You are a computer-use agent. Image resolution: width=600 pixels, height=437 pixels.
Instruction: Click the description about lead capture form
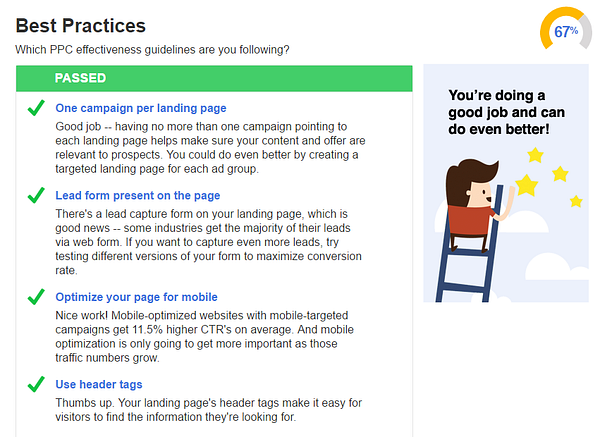point(209,242)
